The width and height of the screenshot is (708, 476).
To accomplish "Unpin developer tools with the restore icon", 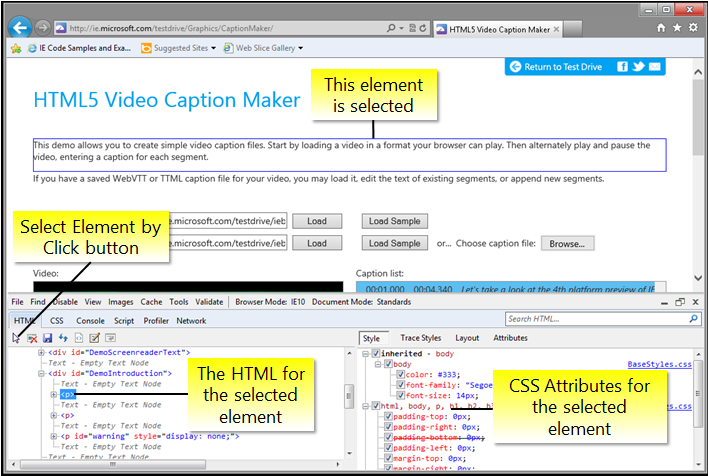I will 680,302.
